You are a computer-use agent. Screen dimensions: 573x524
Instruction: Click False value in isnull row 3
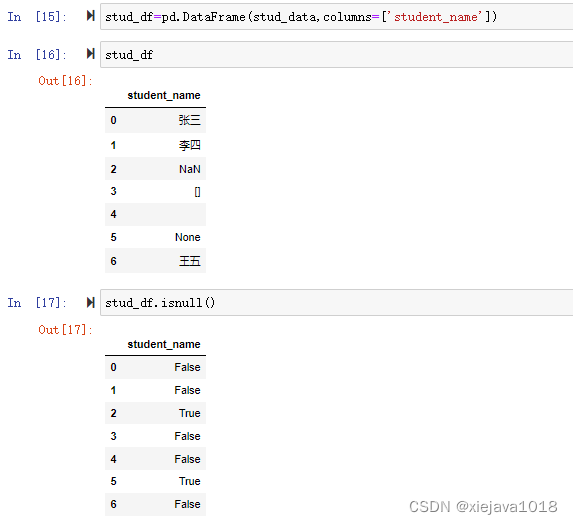[x=187, y=436]
